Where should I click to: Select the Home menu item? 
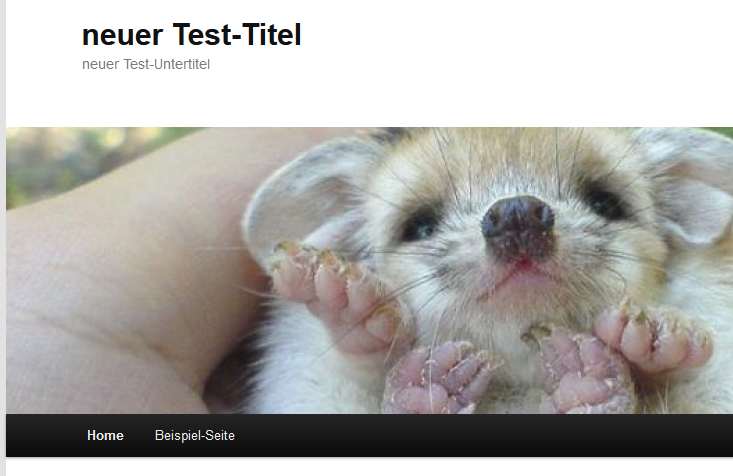[x=105, y=435]
